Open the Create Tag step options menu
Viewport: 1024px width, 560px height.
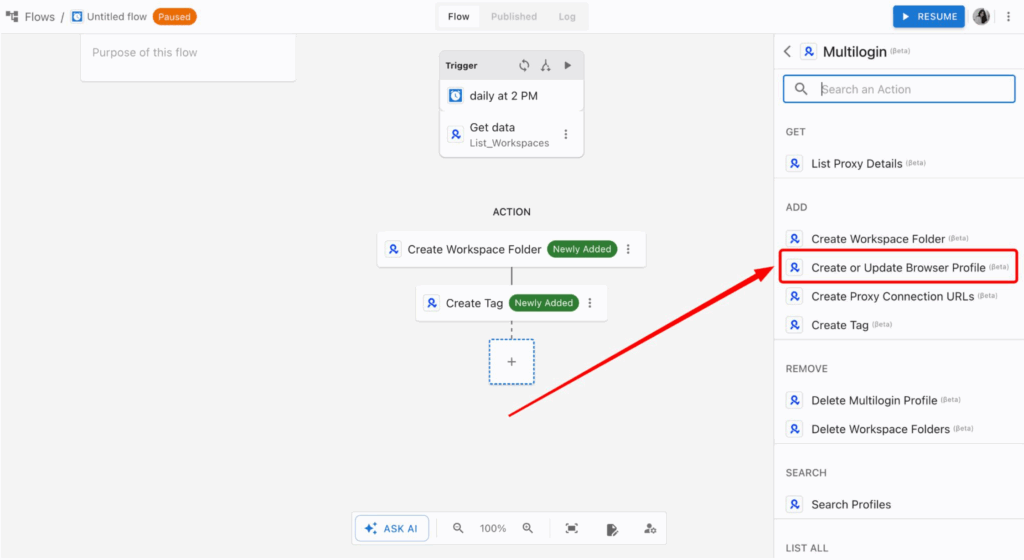590,303
